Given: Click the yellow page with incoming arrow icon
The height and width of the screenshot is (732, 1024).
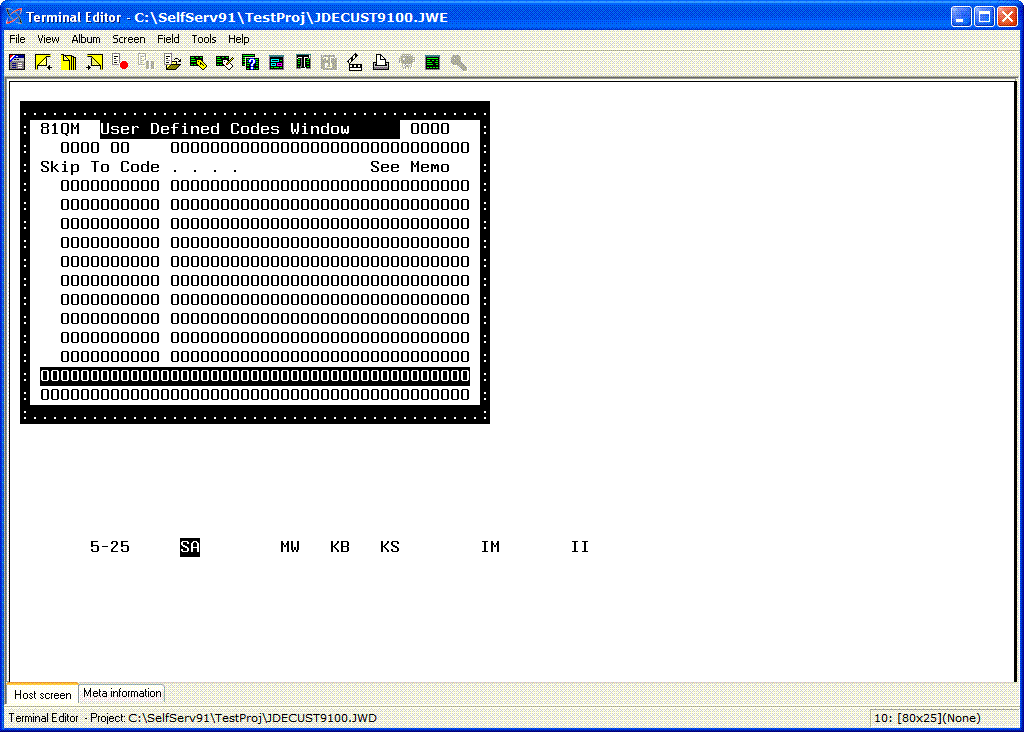Looking at the screenshot, I should 95,63.
